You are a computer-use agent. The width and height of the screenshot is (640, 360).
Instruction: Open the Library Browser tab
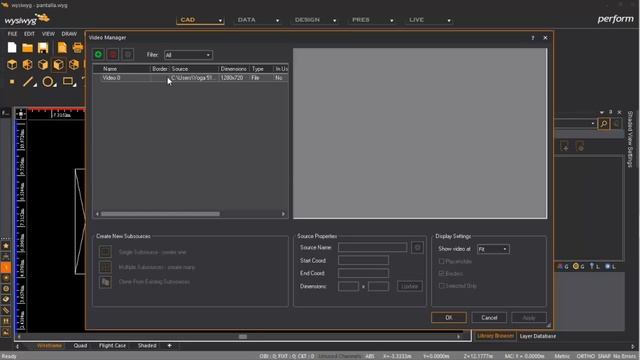[x=496, y=336]
